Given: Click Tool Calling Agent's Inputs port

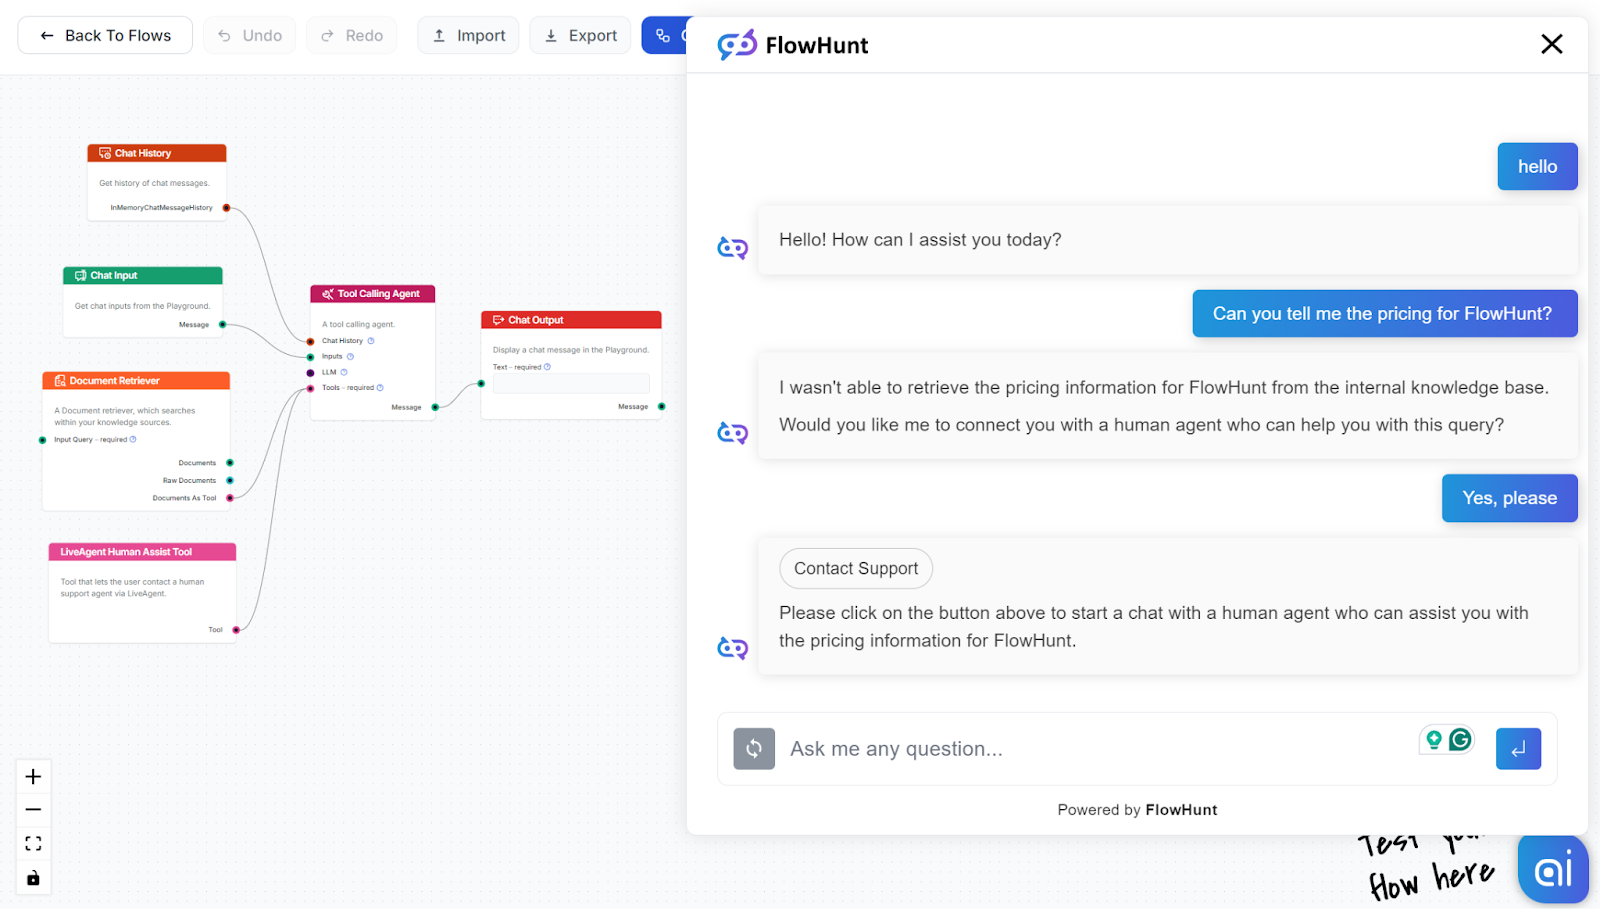Looking at the screenshot, I should (x=311, y=357).
